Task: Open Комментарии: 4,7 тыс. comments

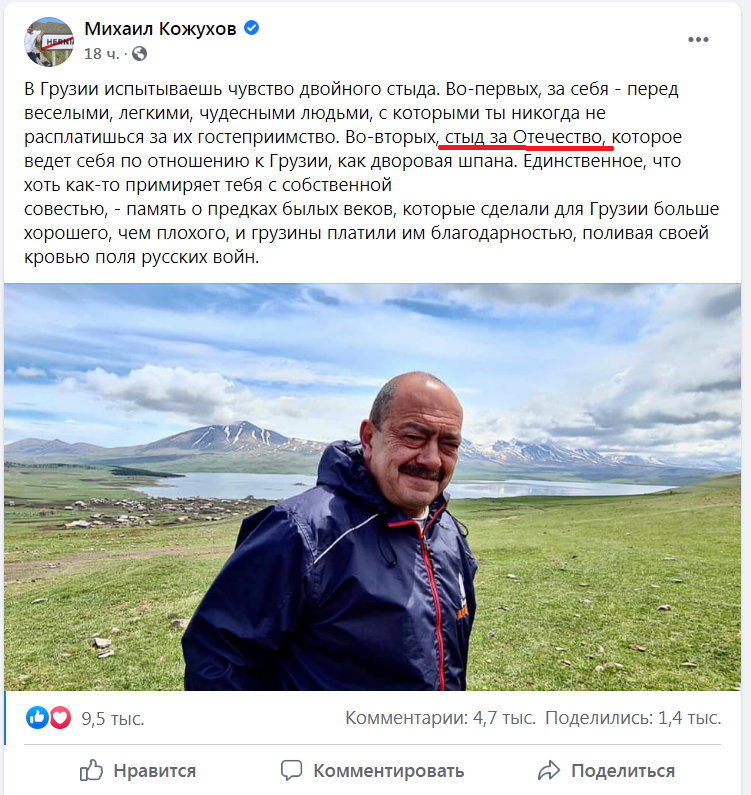Action: 440,718
